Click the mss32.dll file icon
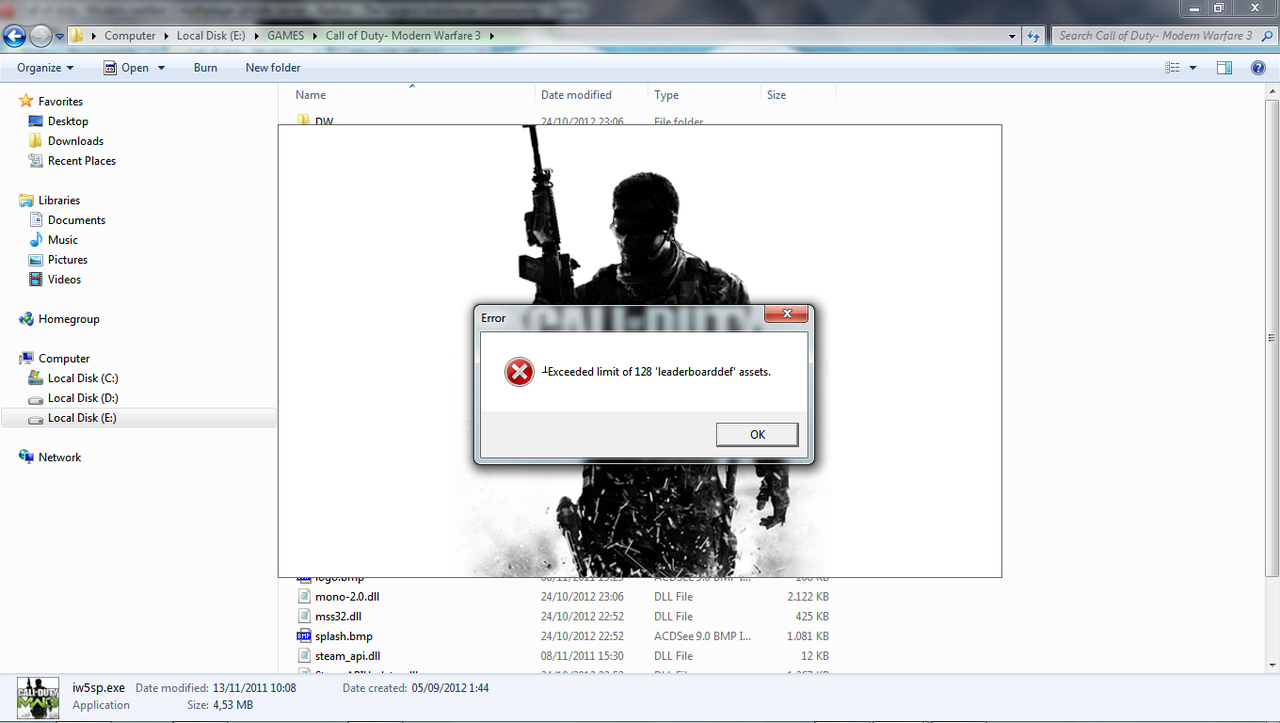 [x=304, y=616]
